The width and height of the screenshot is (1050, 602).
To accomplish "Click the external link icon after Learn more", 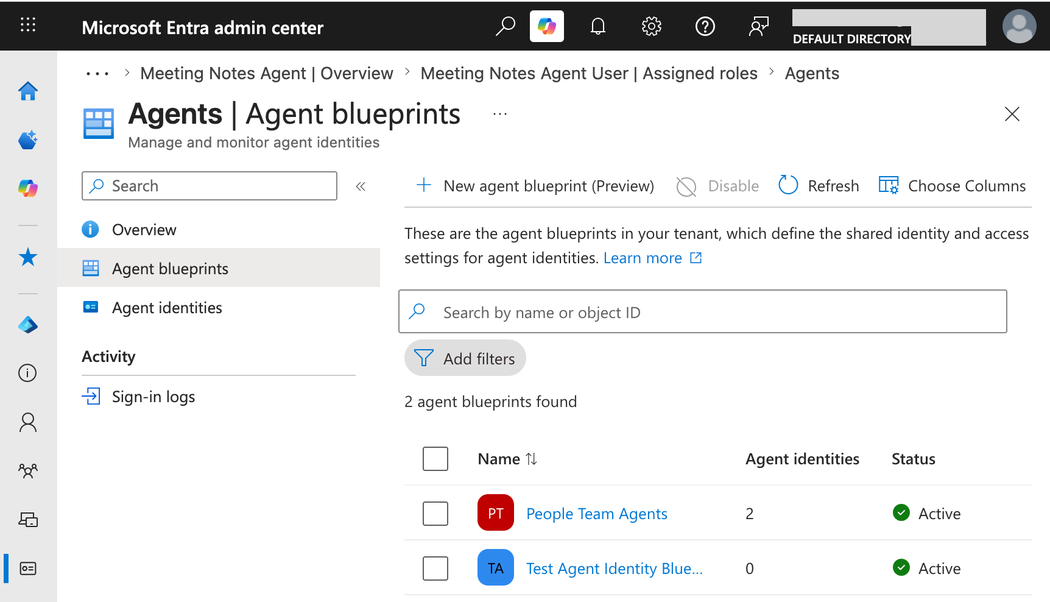I will pos(696,258).
